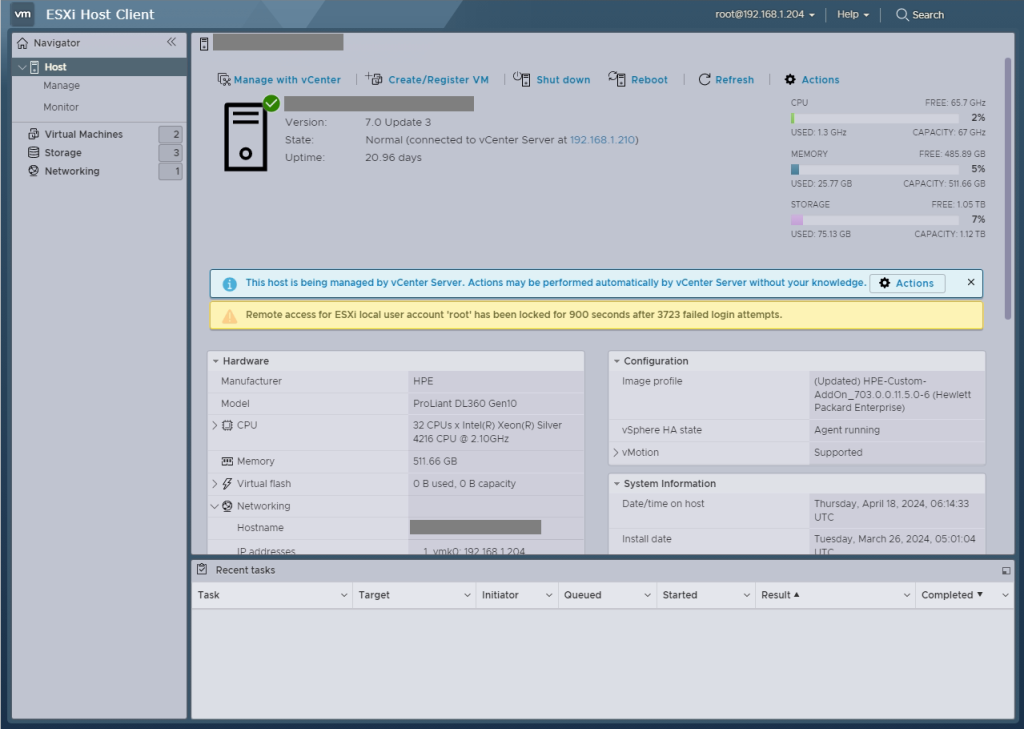This screenshot has width=1024, height=729.
Task: Collapse the Navigator panel using the double-chevron
Action: pyautogui.click(x=171, y=42)
